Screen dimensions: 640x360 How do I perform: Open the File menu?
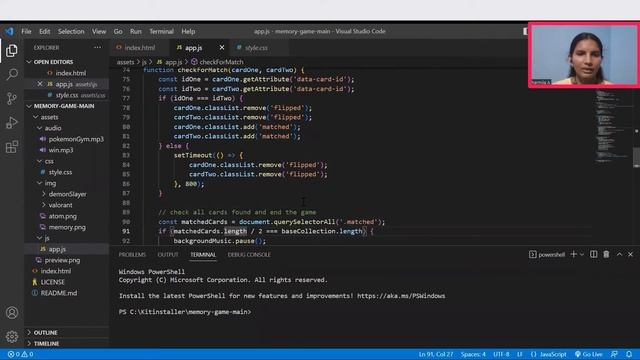(27, 31)
